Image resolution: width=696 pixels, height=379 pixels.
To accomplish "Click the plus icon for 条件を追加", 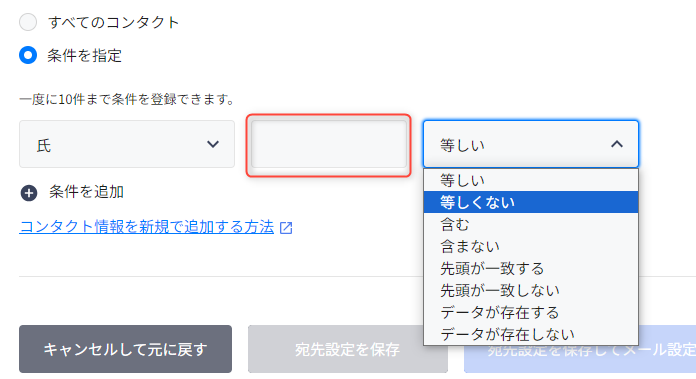I will click(x=29, y=193).
